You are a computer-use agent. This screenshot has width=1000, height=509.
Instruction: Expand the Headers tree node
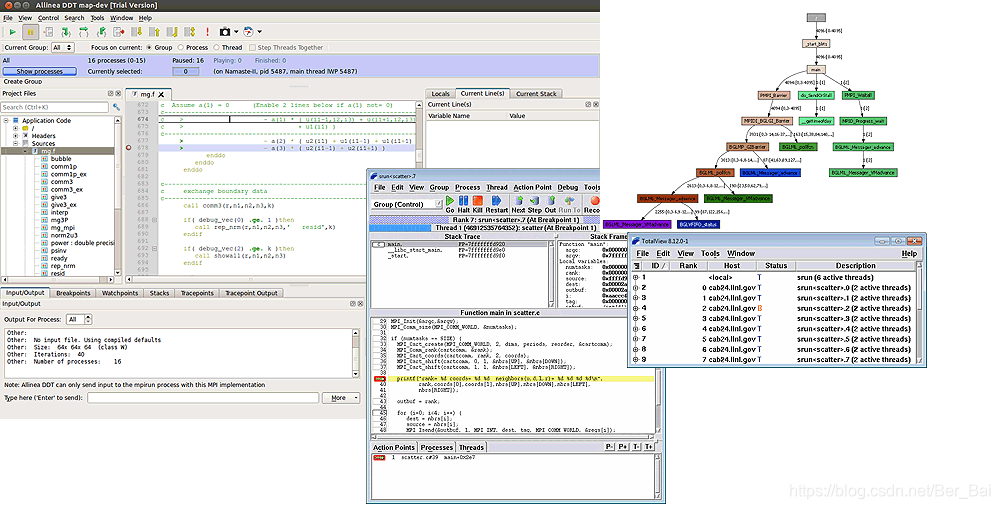coord(15,136)
